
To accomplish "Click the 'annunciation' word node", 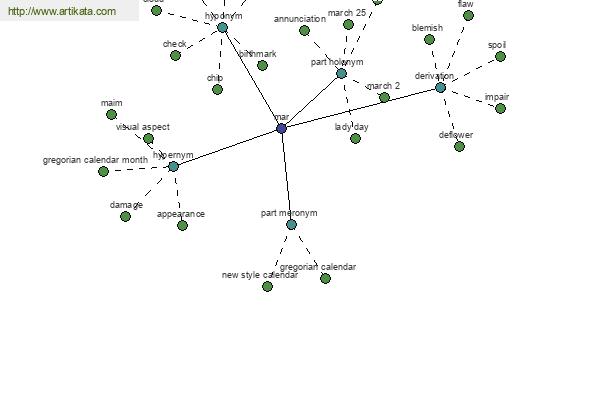I will (304, 31).
